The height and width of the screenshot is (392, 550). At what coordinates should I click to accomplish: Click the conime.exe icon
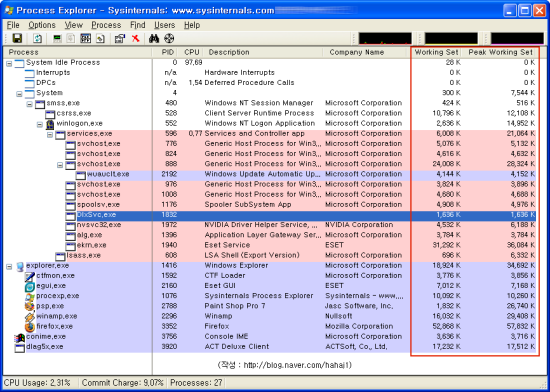click(x=20, y=337)
